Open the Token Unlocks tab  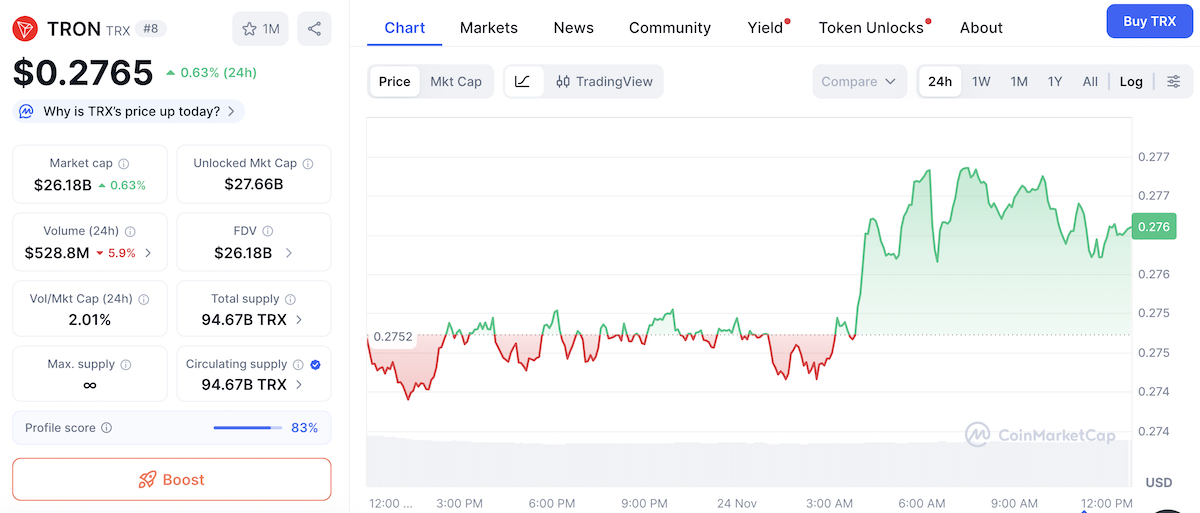872,28
